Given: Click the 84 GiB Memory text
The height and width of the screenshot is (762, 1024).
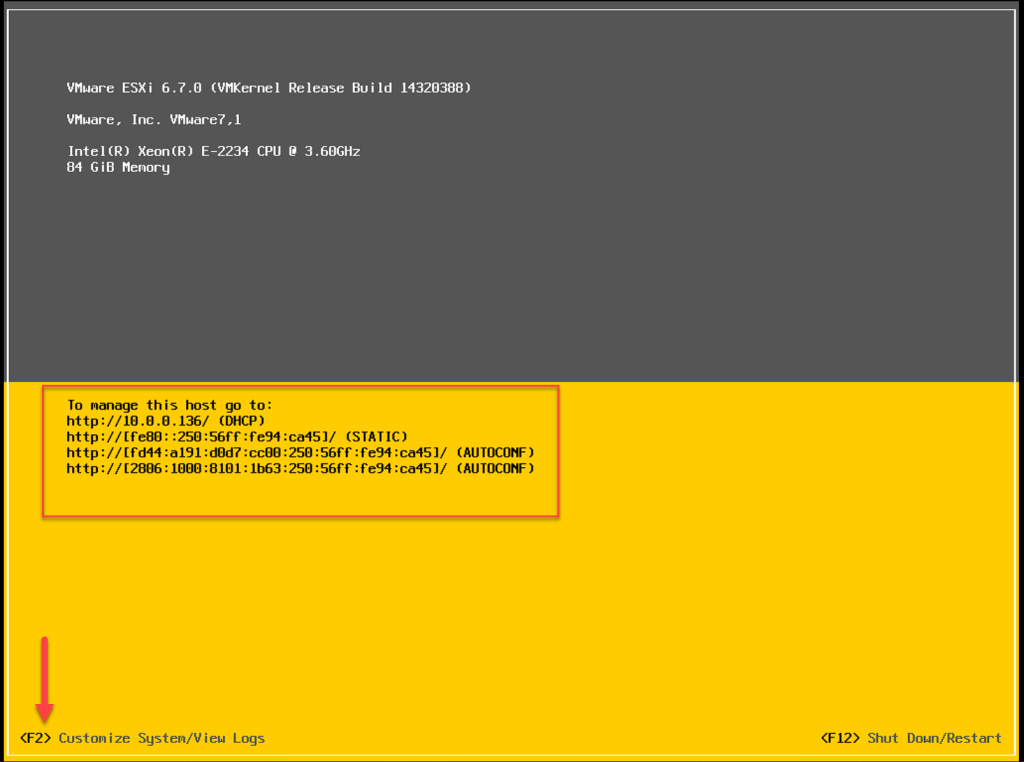Looking at the screenshot, I should pyautogui.click(x=118, y=167).
